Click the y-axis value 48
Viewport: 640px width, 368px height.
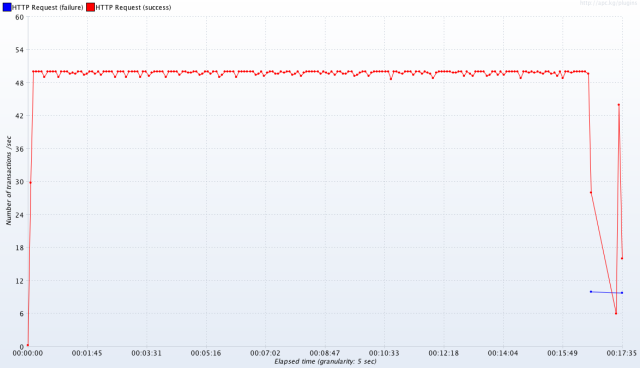[20, 83]
